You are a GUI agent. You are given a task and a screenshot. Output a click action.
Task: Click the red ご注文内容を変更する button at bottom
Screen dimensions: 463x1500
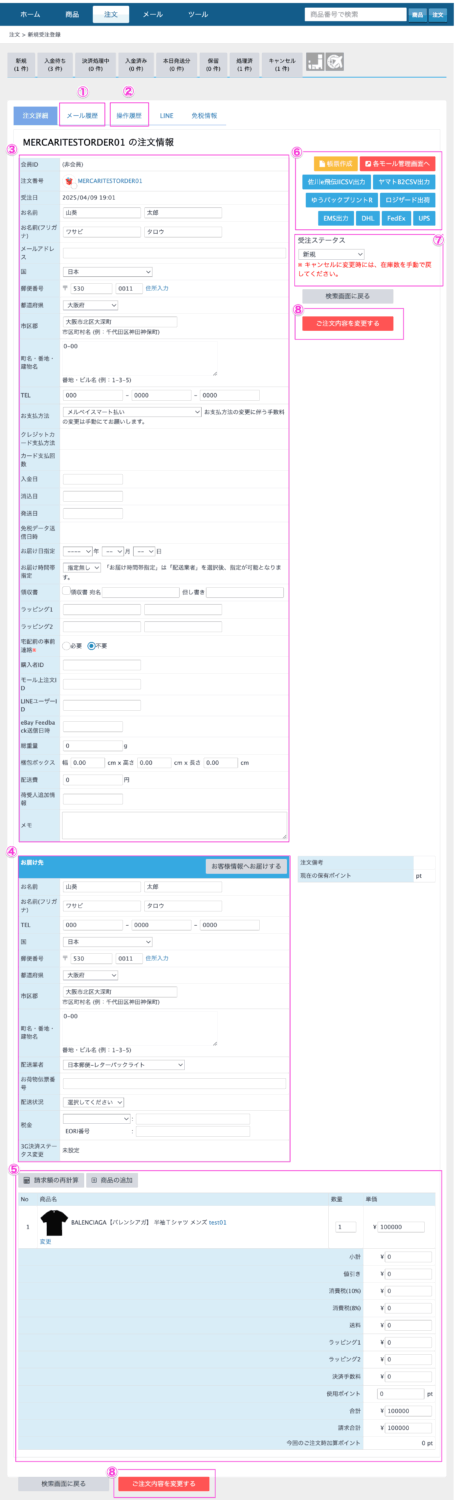pos(164,1482)
